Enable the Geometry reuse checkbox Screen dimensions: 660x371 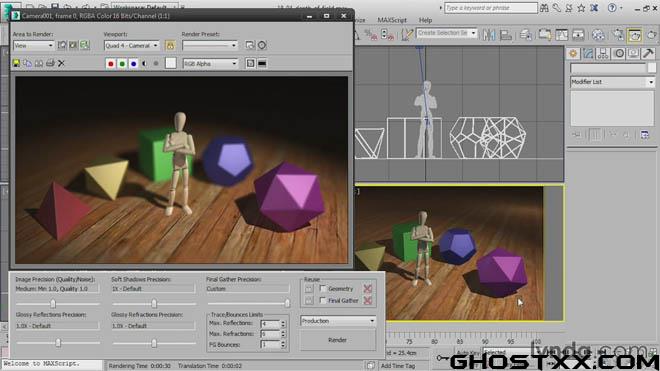pos(323,288)
